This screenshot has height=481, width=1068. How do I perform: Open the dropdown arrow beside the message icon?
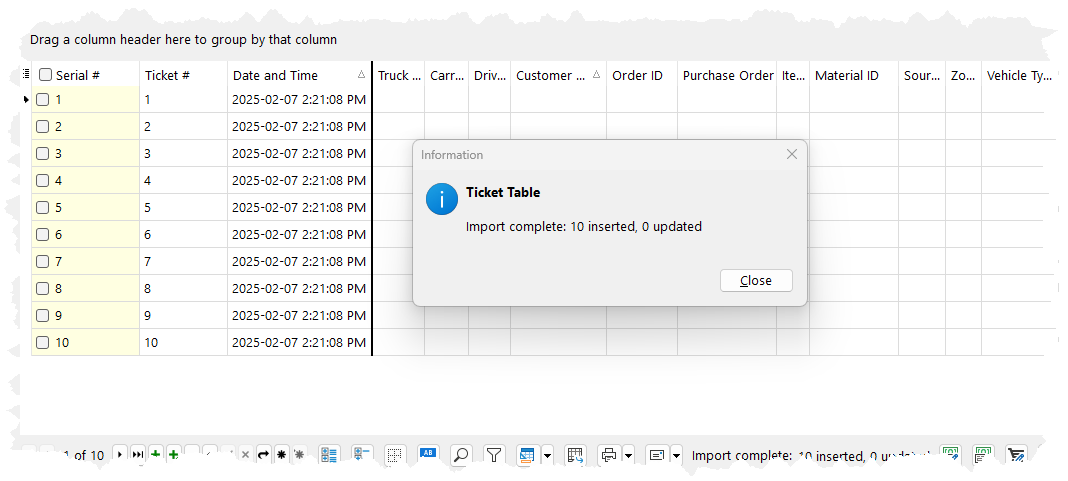pyautogui.click(x=677, y=455)
